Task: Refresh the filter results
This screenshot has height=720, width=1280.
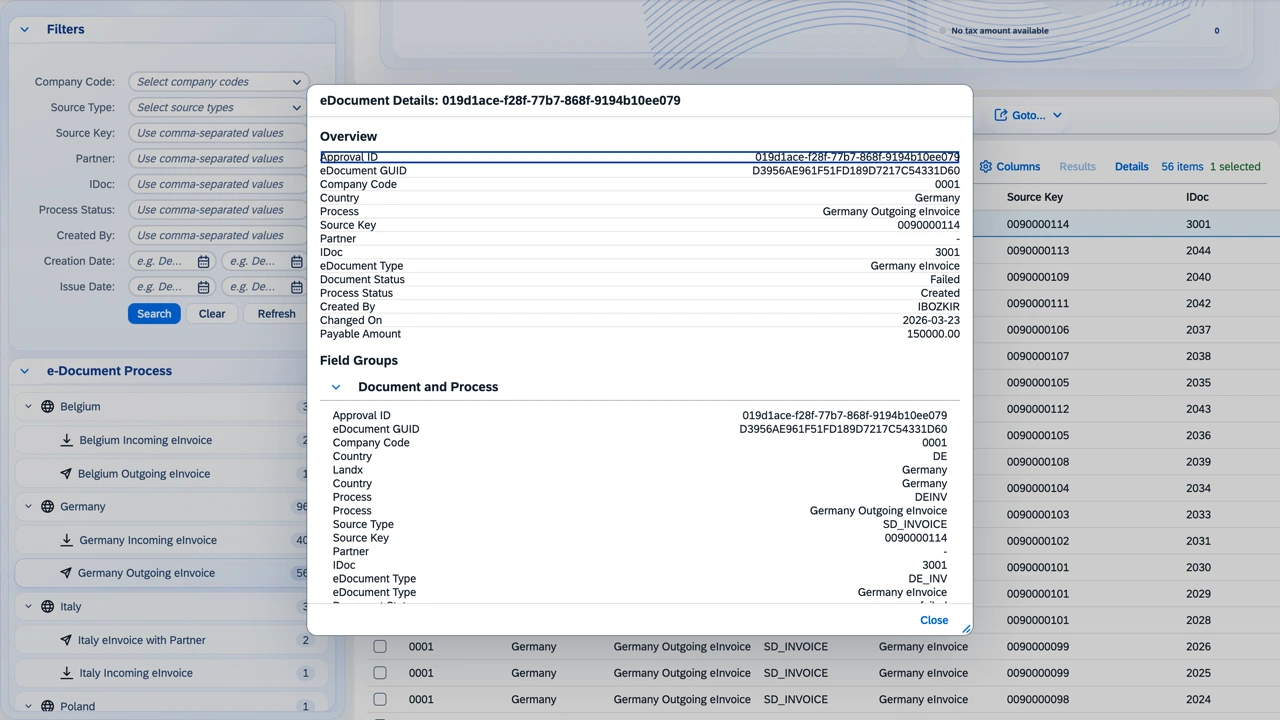Action: pos(276,313)
